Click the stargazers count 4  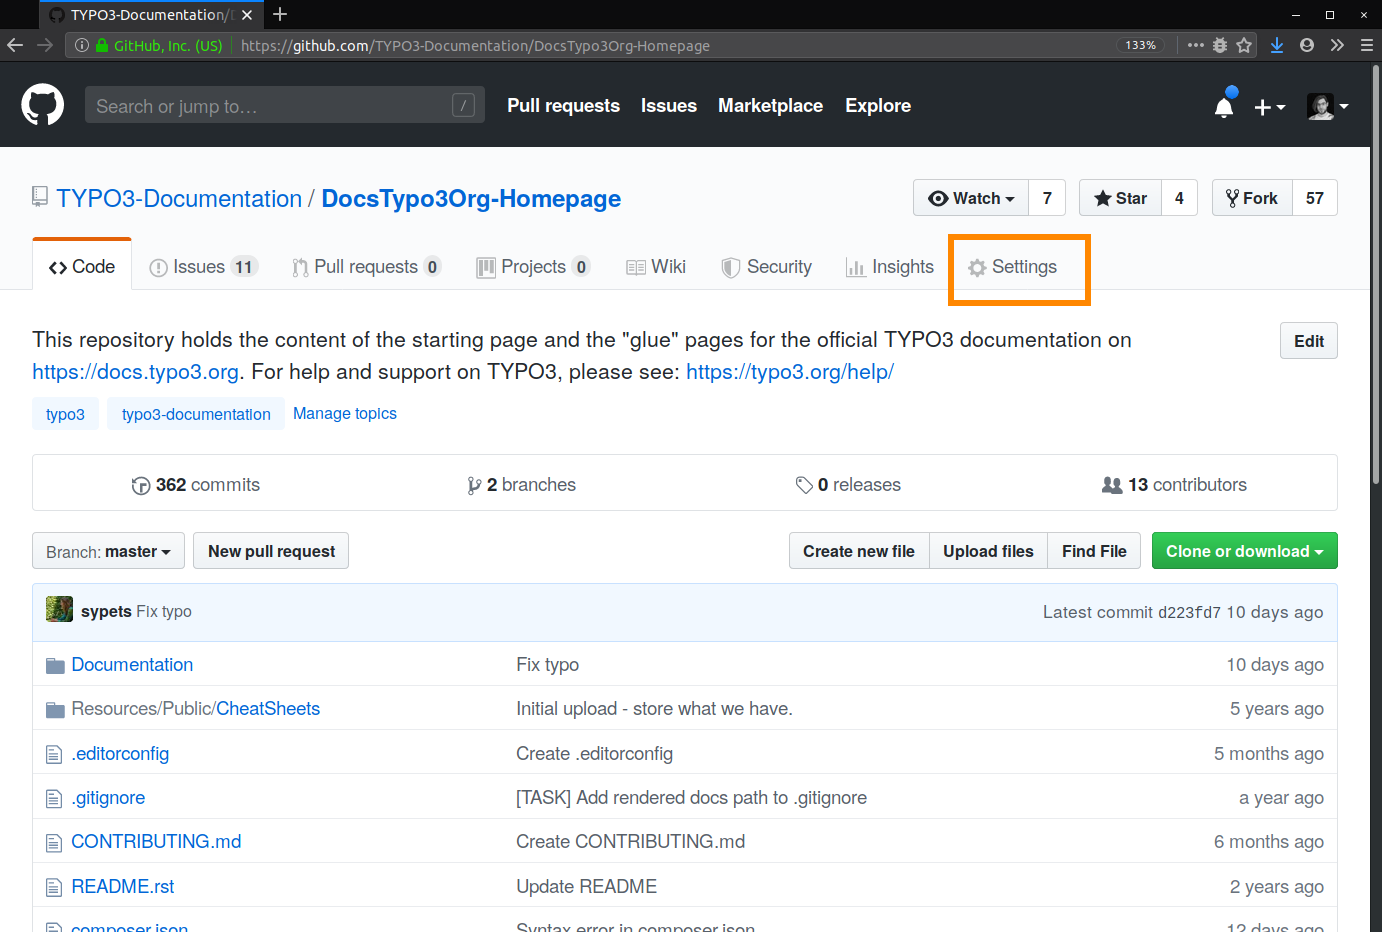(x=1179, y=198)
